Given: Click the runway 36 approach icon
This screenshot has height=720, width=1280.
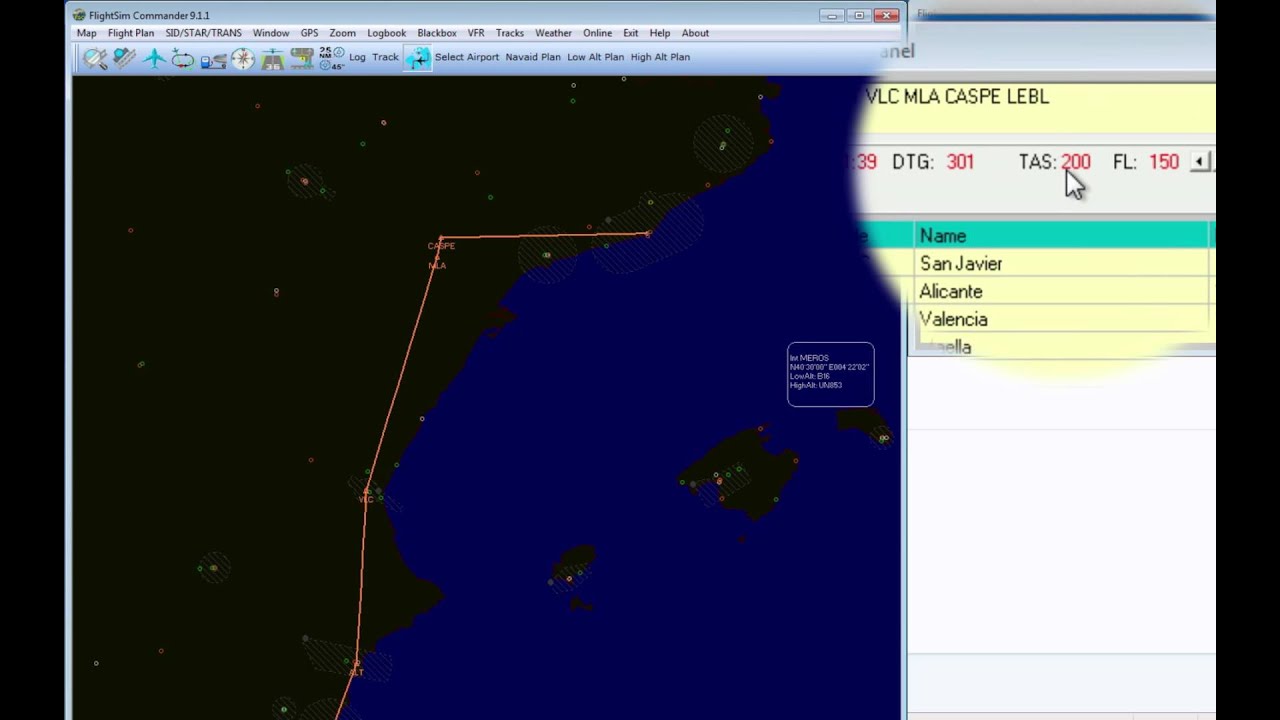Looking at the screenshot, I should tap(272, 58).
